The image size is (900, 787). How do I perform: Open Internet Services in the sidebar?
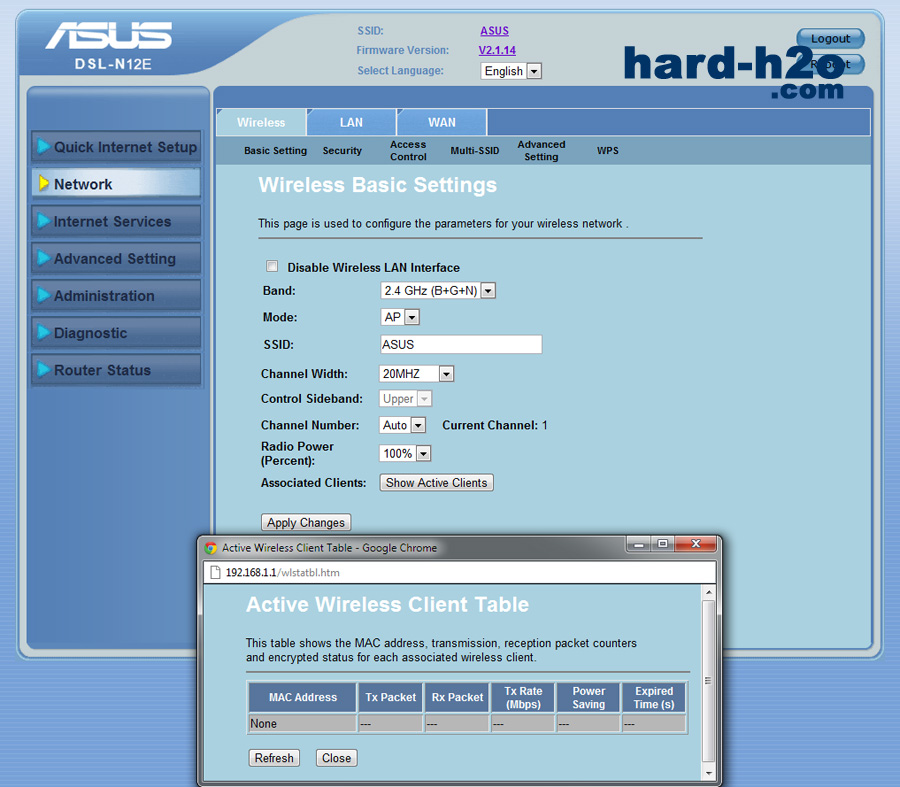pyautogui.click(x=117, y=221)
